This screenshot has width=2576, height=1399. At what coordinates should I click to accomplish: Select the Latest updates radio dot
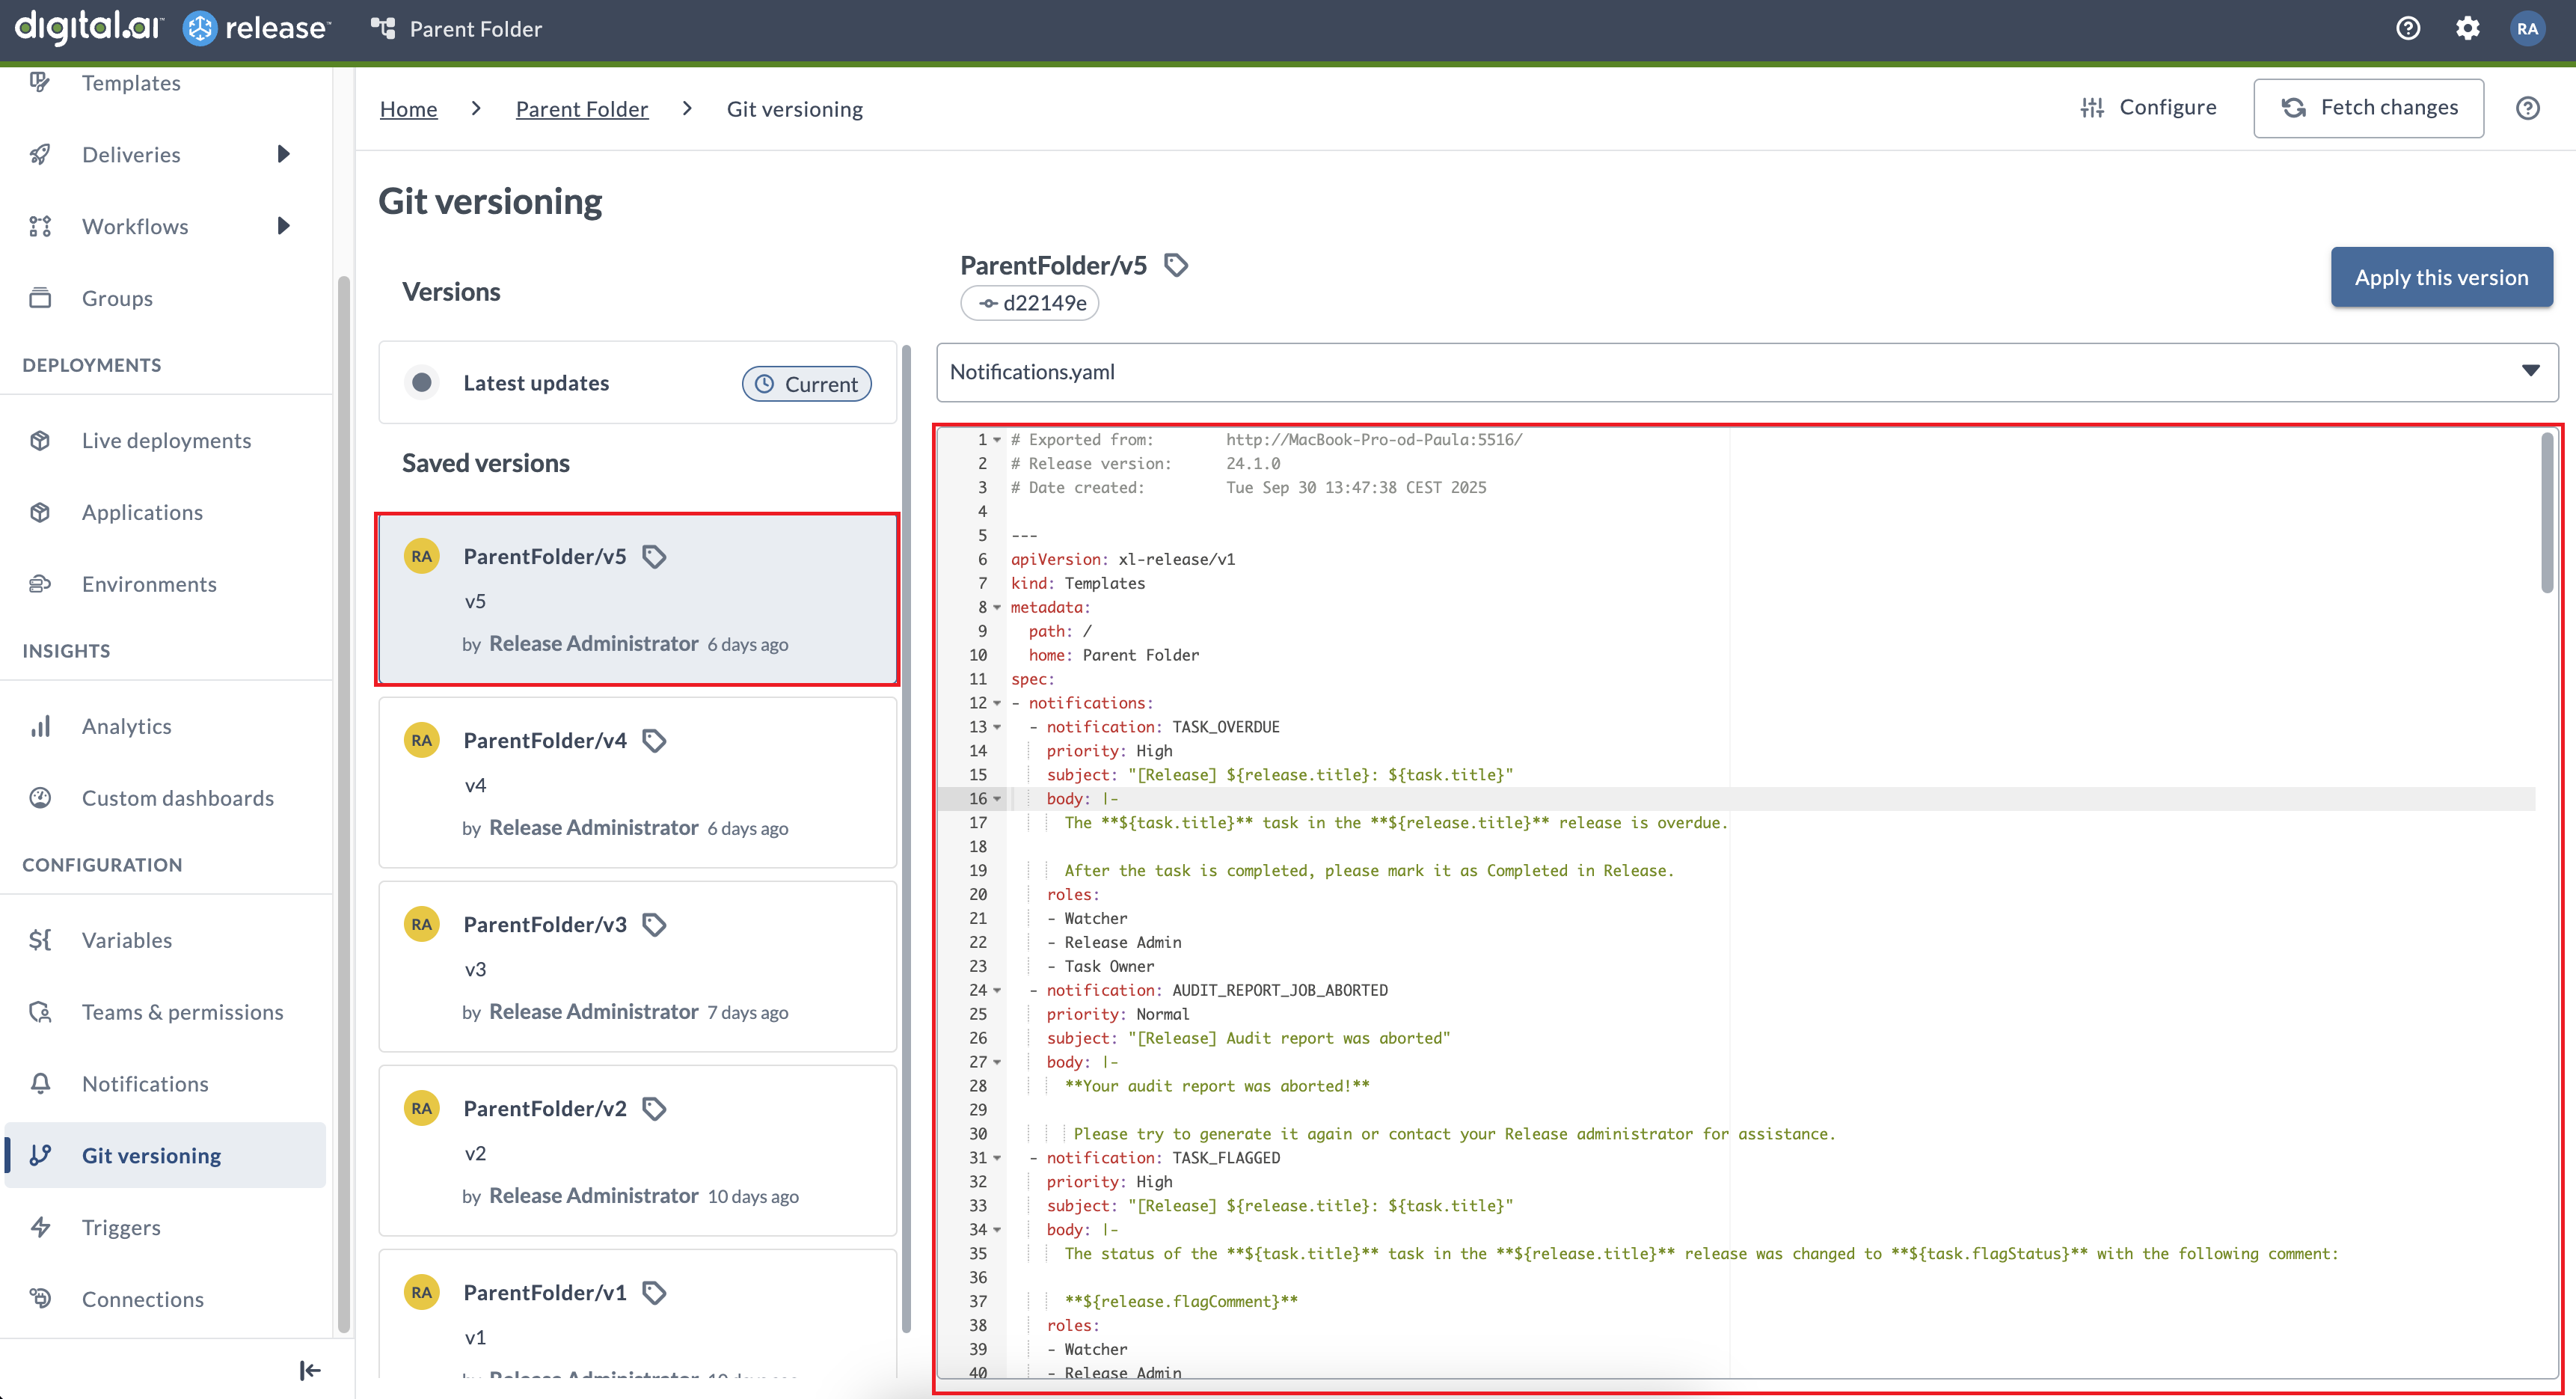pos(422,383)
